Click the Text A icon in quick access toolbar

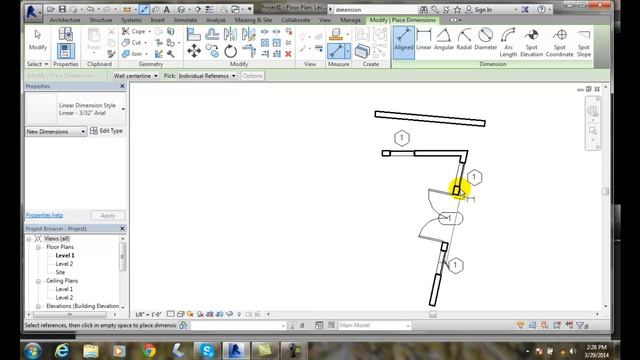click(x=167, y=9)
